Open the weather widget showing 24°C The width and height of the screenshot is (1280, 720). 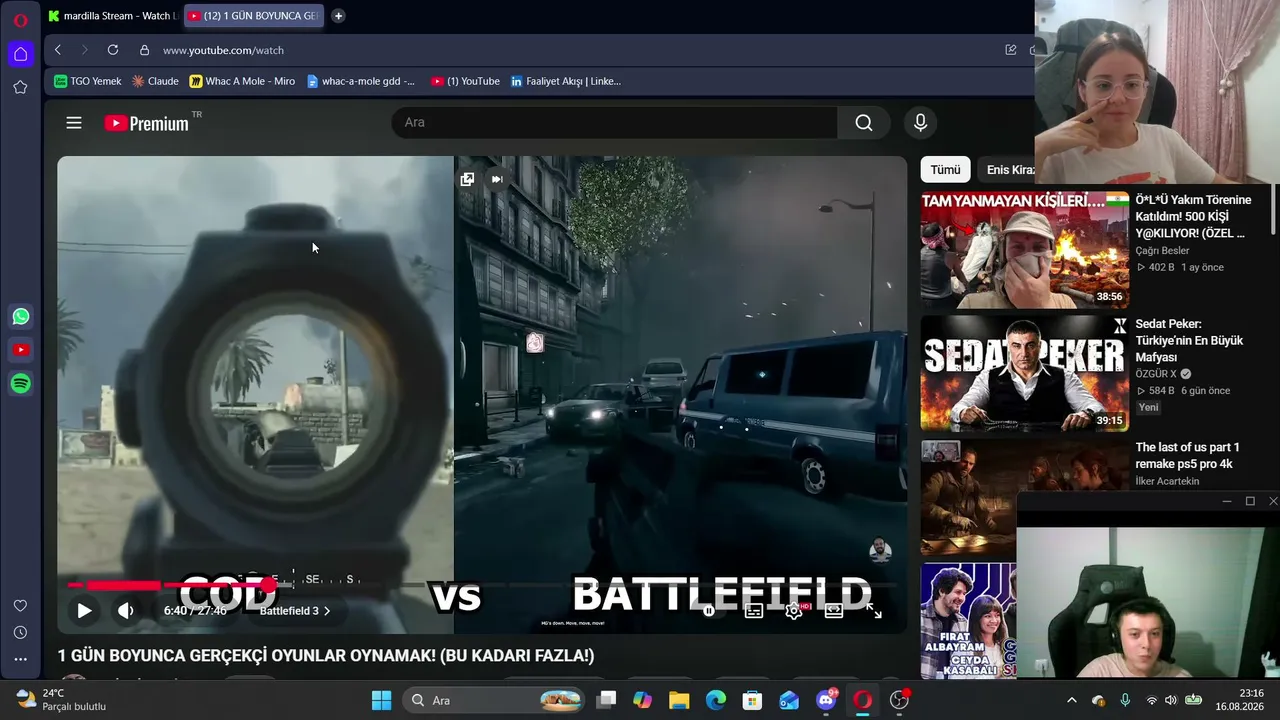pyautogui.click(x=62, y=700)
